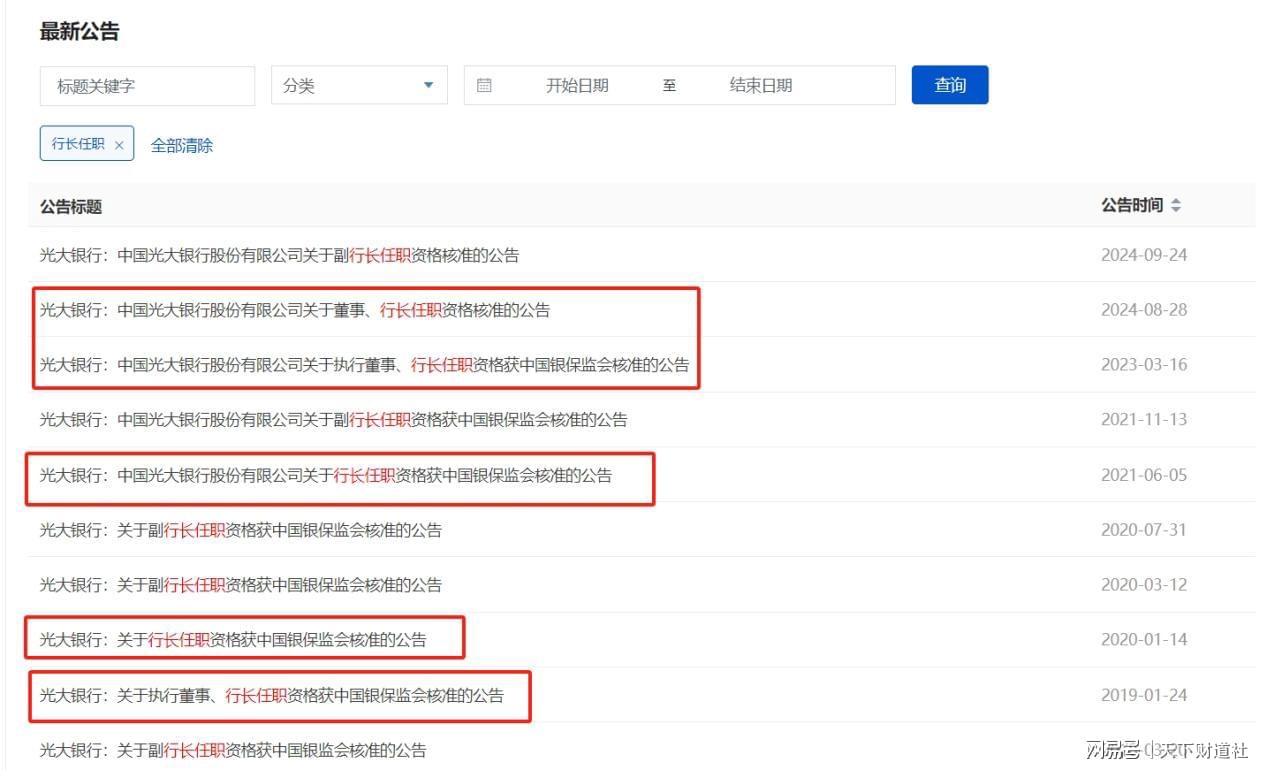Click the 2019-01-24 date cell
The image size is (1267, 770).
(x=1144, y=695)
